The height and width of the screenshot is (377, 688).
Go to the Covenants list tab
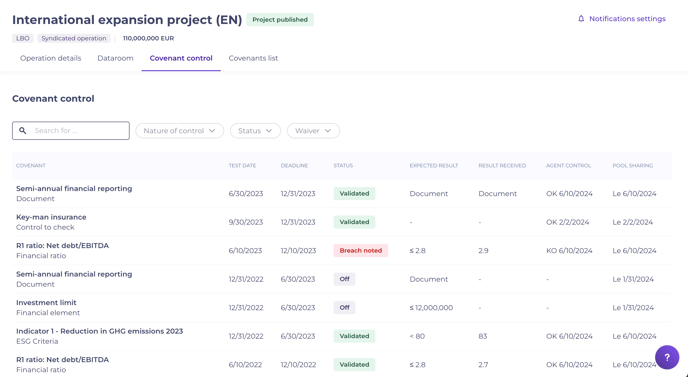pyautogui.click(x=253, y=58)
